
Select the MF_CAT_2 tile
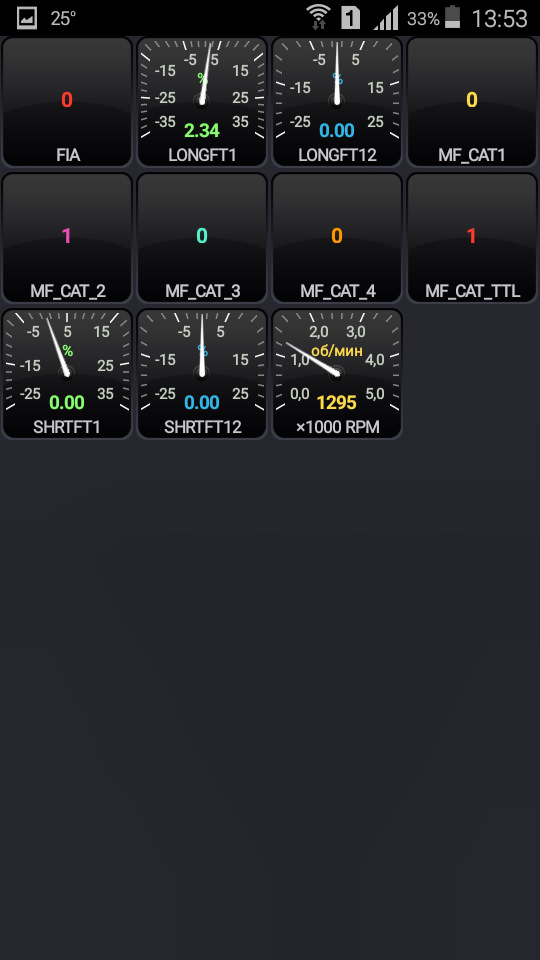pos(67,238)
